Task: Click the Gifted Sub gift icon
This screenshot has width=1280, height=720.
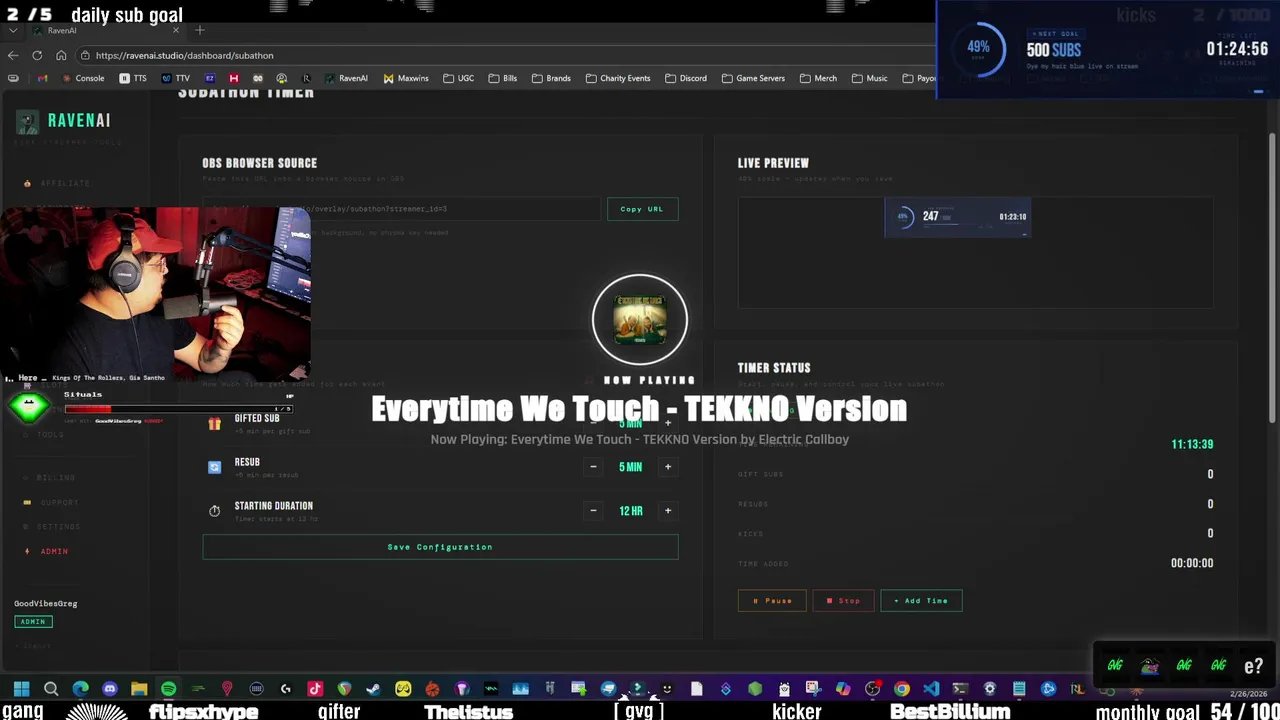Action: (214, 423)
